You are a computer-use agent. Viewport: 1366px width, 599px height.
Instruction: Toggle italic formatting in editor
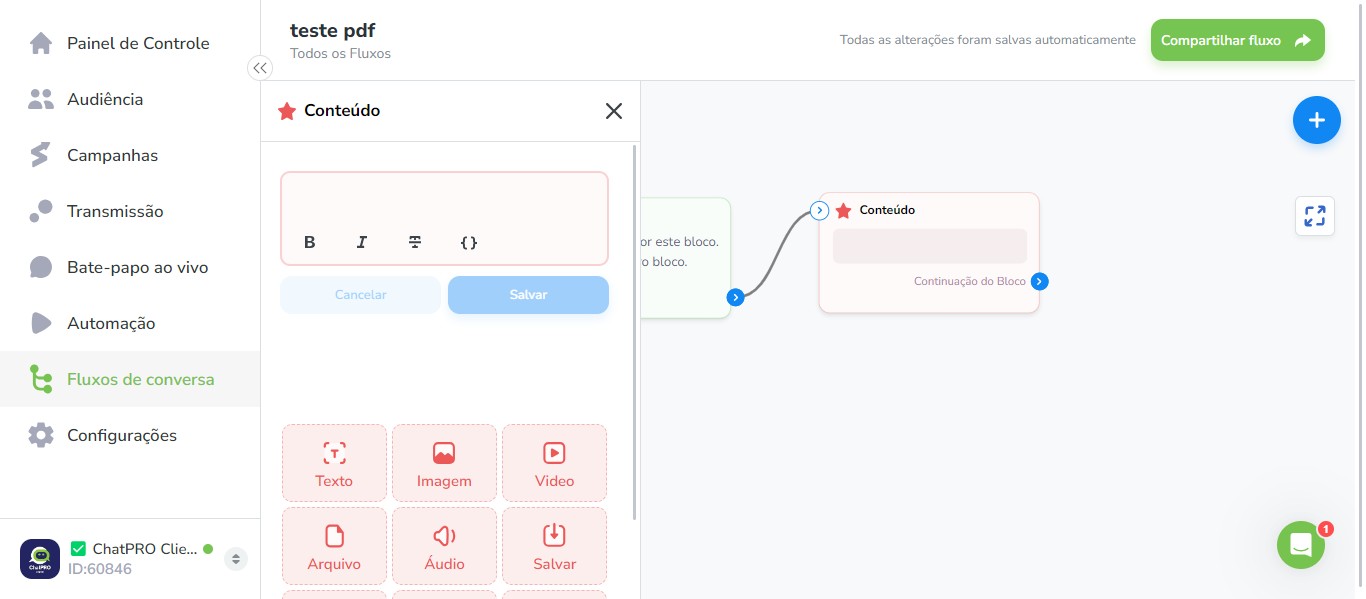362,242
